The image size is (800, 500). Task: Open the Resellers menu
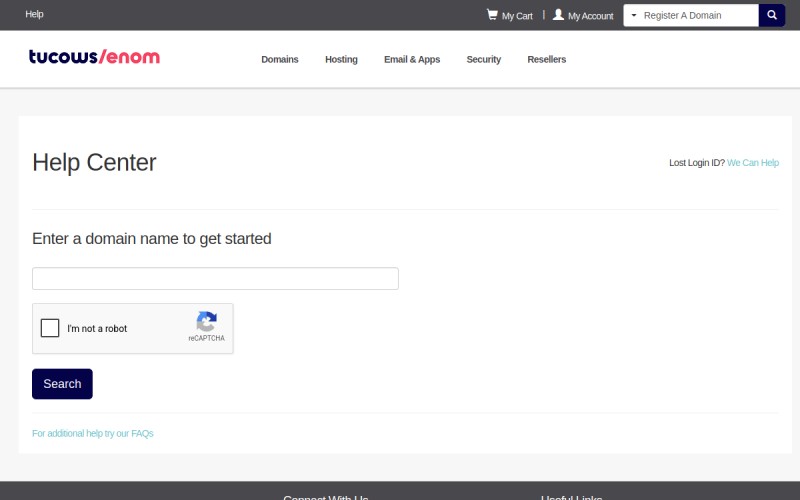coord(546,59)
